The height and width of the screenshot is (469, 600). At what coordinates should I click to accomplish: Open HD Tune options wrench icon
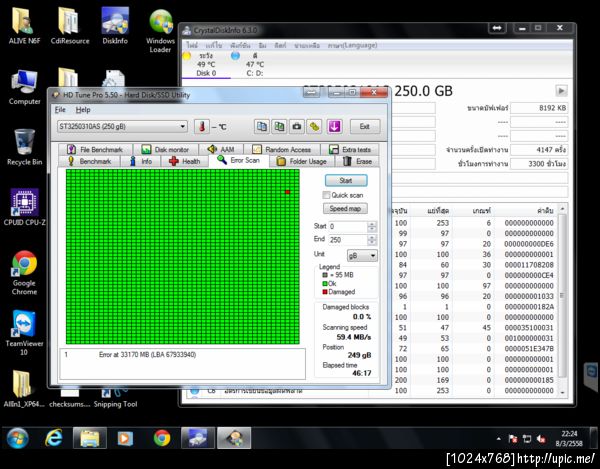pyautogui.click(x=315, y=127)
